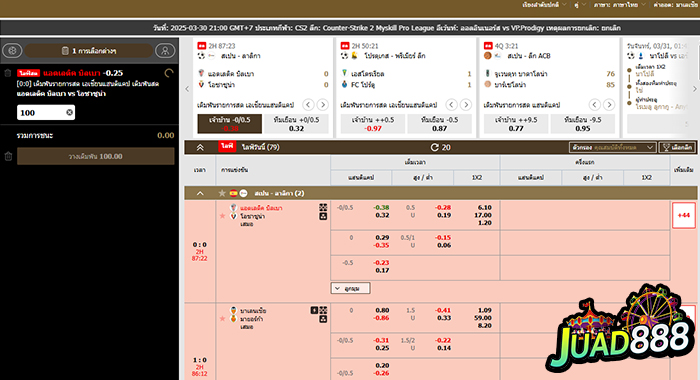The image size is (700, 380).
Task: Open the user account icon in bet slip header
Action: coord(165,50)
